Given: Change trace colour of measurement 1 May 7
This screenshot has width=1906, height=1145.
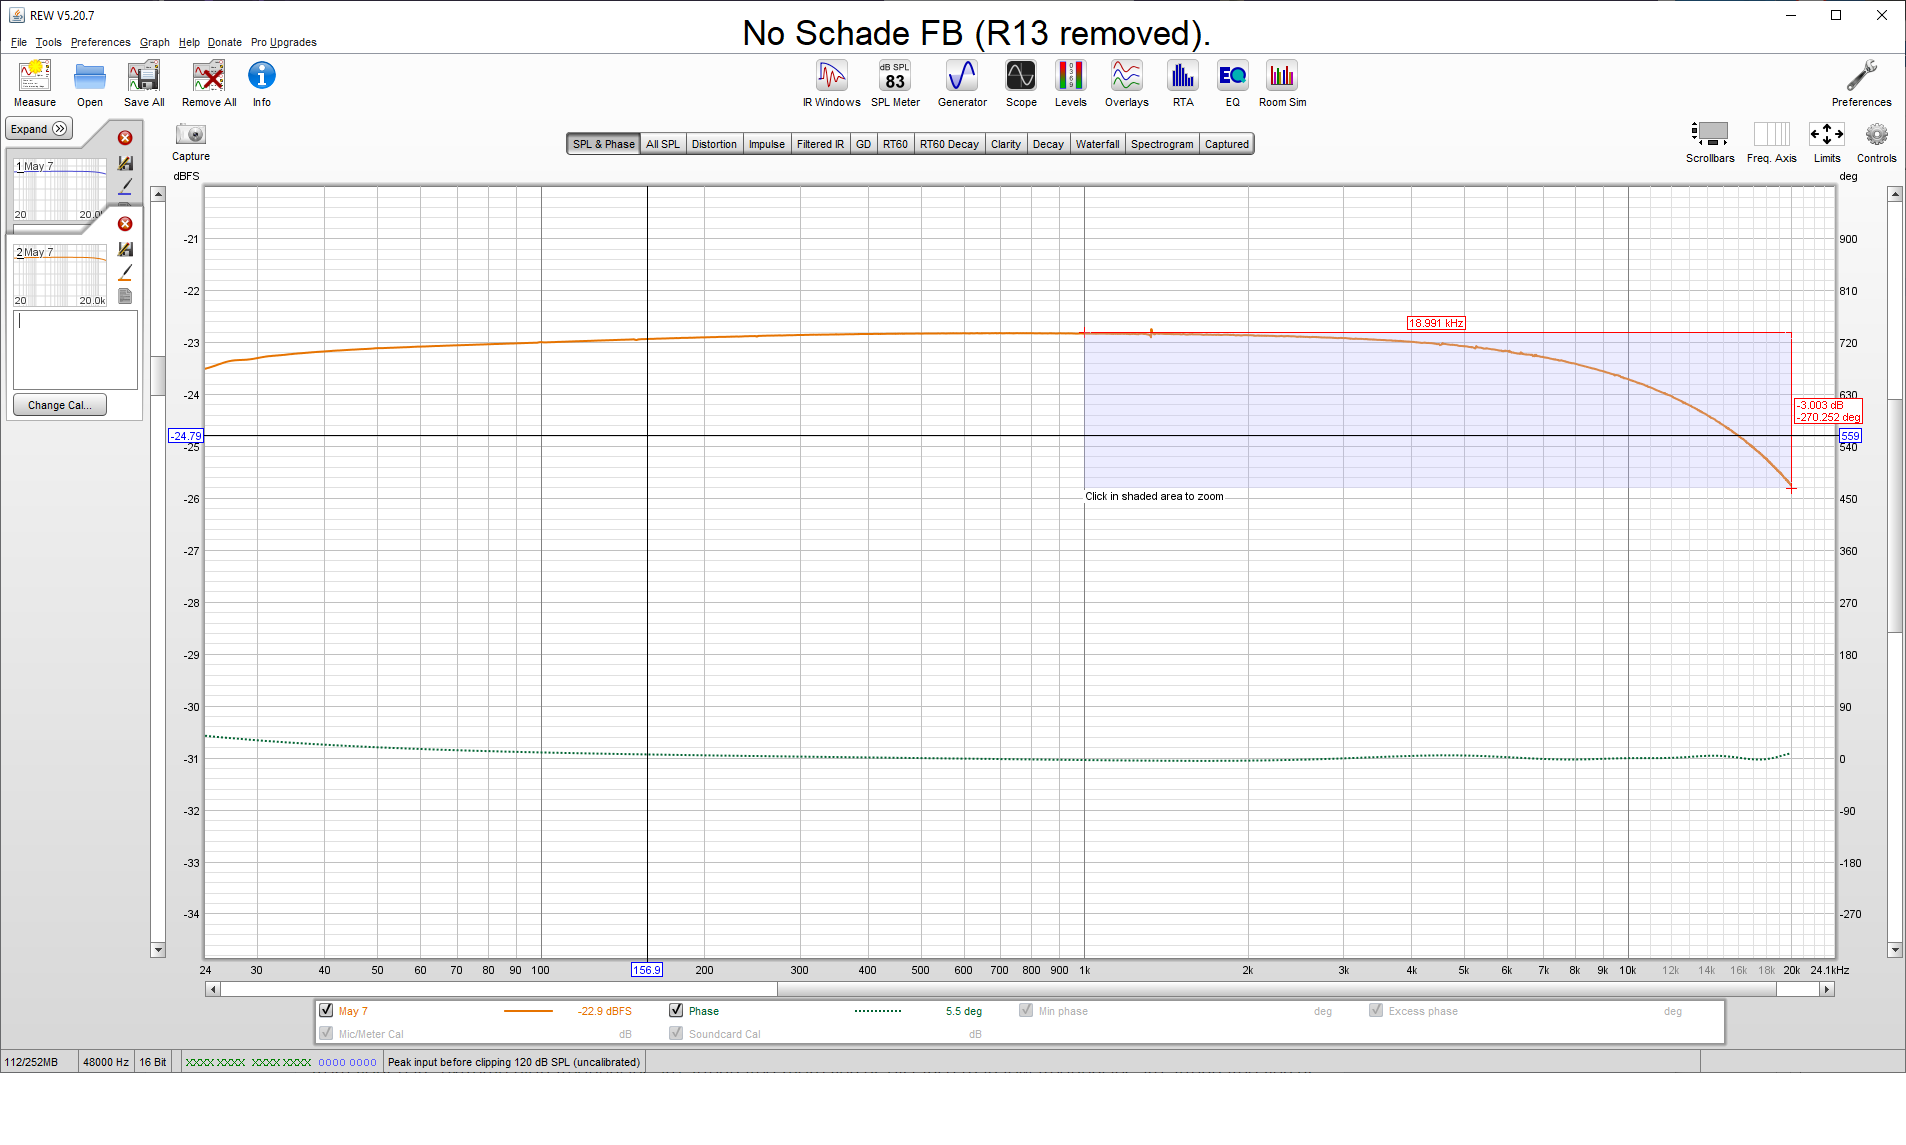Looking at the screenshot, I should point(125,186).
